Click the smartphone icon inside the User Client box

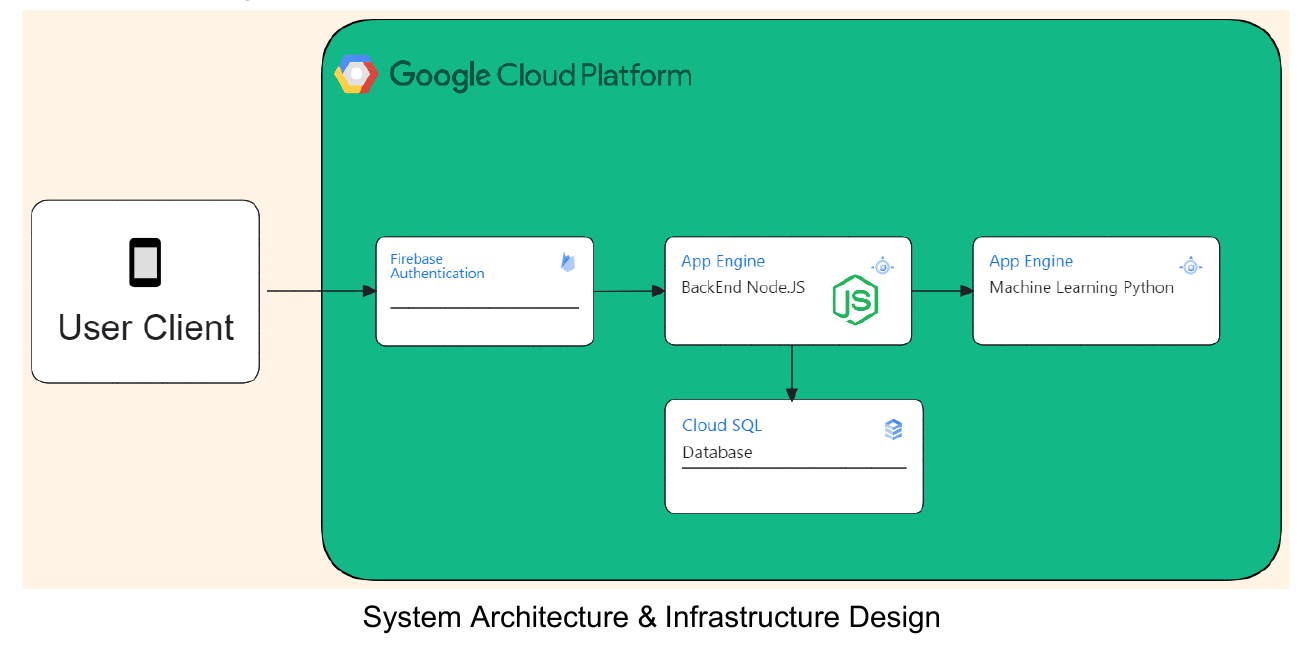click(x=144, y=260)
